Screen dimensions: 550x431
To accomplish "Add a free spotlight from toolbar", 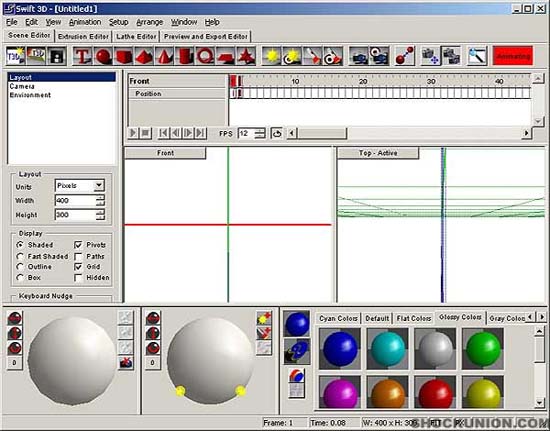I will 312,56.
